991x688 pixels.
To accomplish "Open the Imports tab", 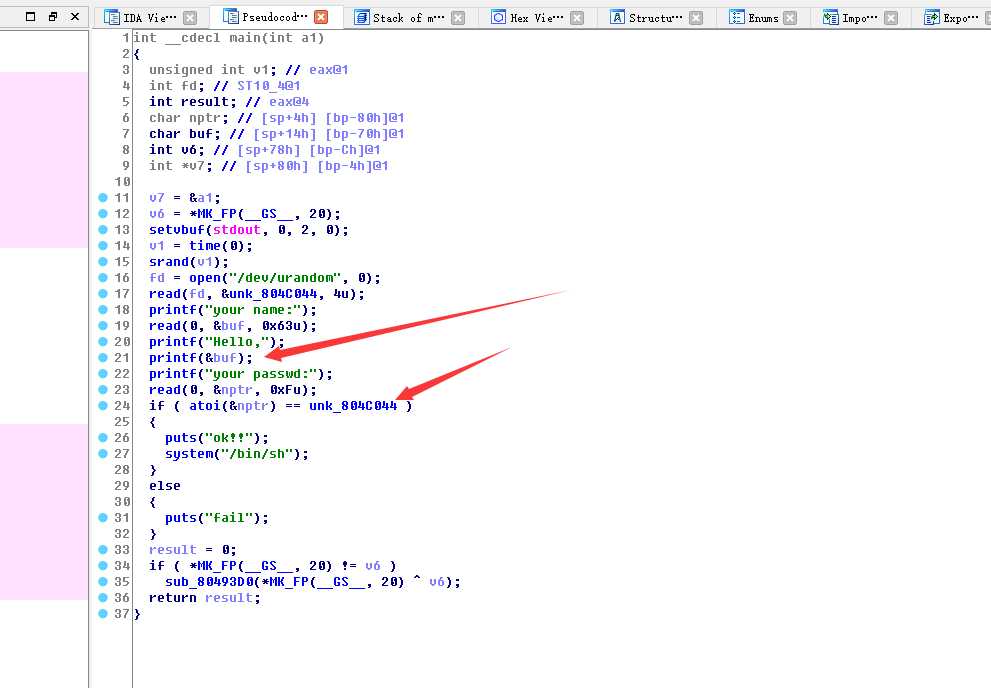I will click(860, 18).
